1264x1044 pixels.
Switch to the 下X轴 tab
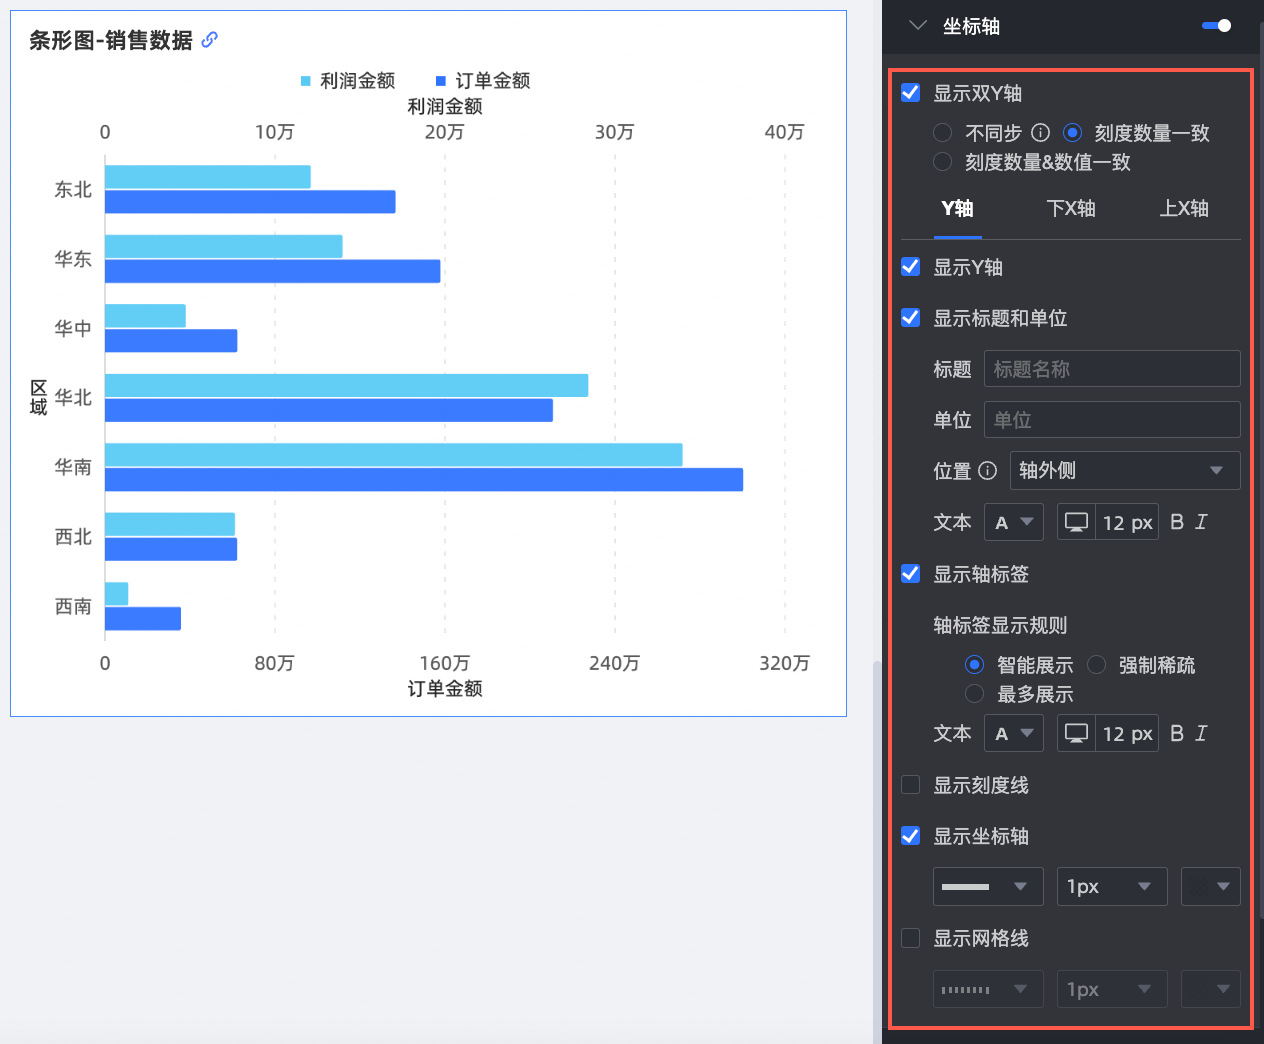click(x=1070, y=209)
